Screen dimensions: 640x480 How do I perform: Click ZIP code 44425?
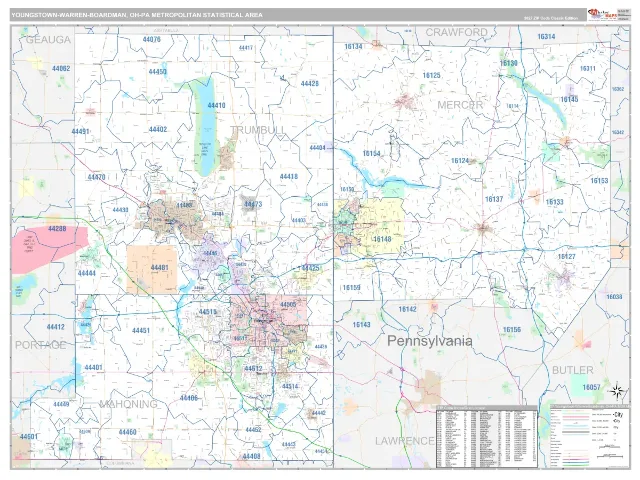pos(310,268)
